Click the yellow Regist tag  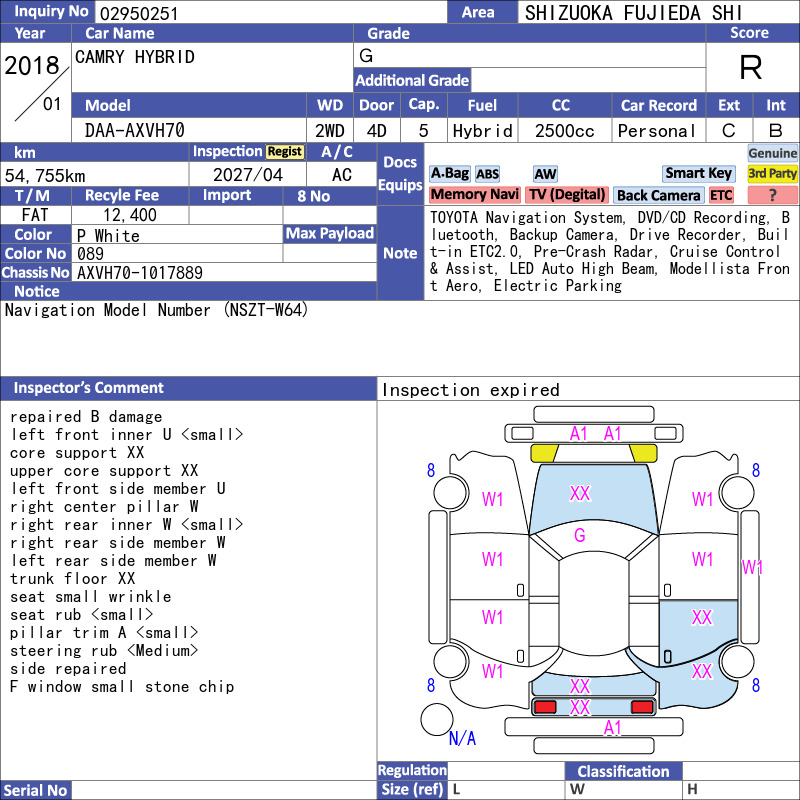pyautogui.click(x=285, y=152)
